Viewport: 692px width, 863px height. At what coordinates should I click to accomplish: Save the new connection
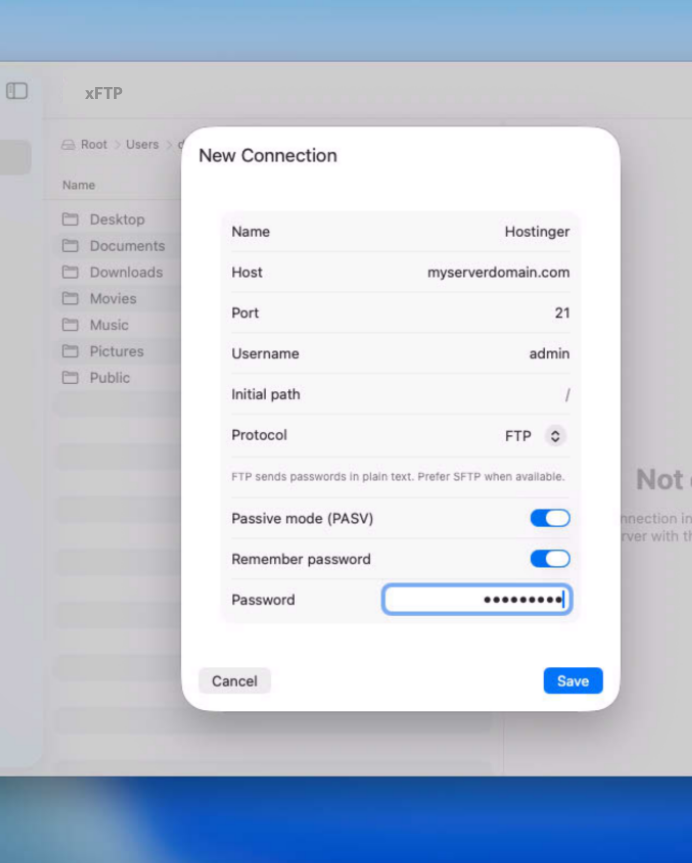point(573,681)
